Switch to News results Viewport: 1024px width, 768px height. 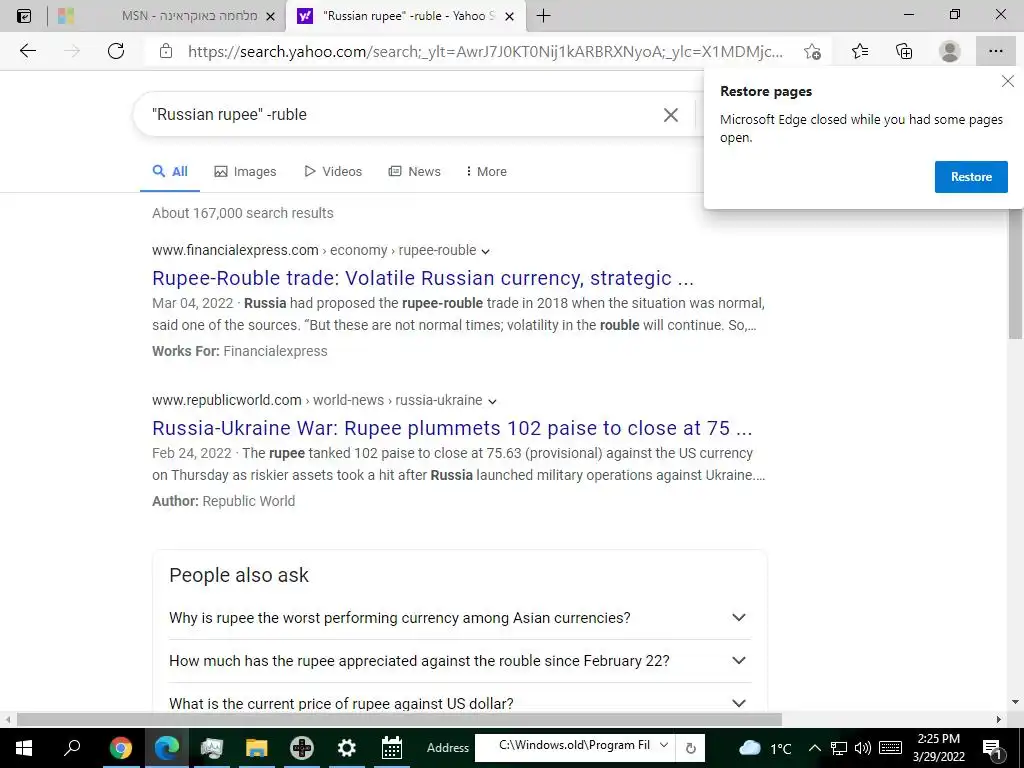click(x=415, y=172)
